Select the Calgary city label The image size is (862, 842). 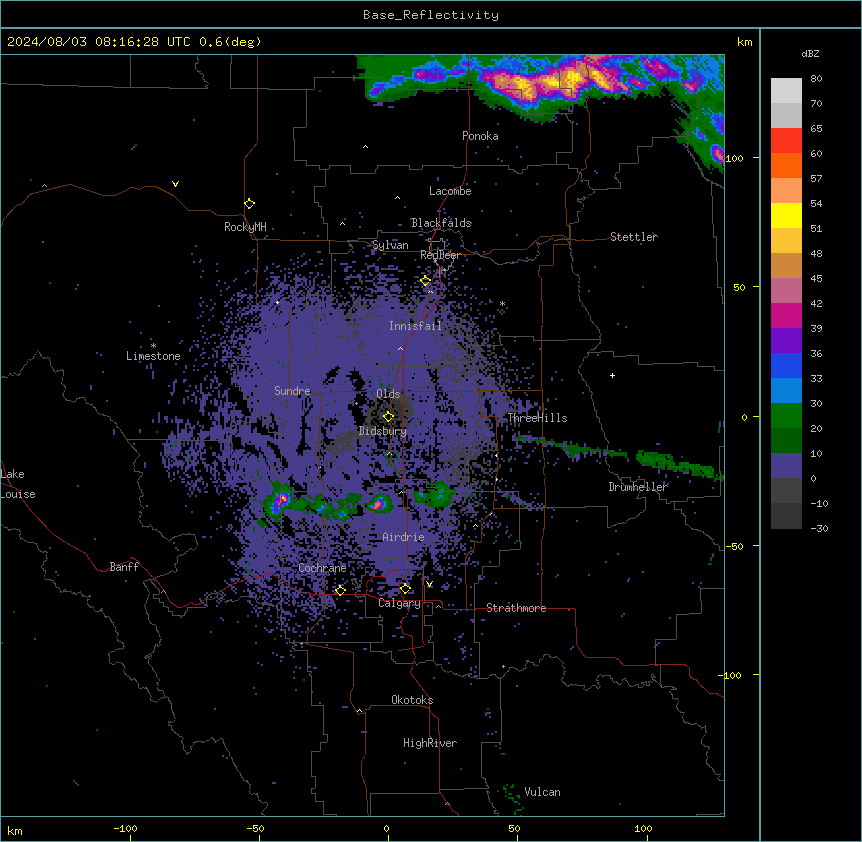tap(399, 603)
